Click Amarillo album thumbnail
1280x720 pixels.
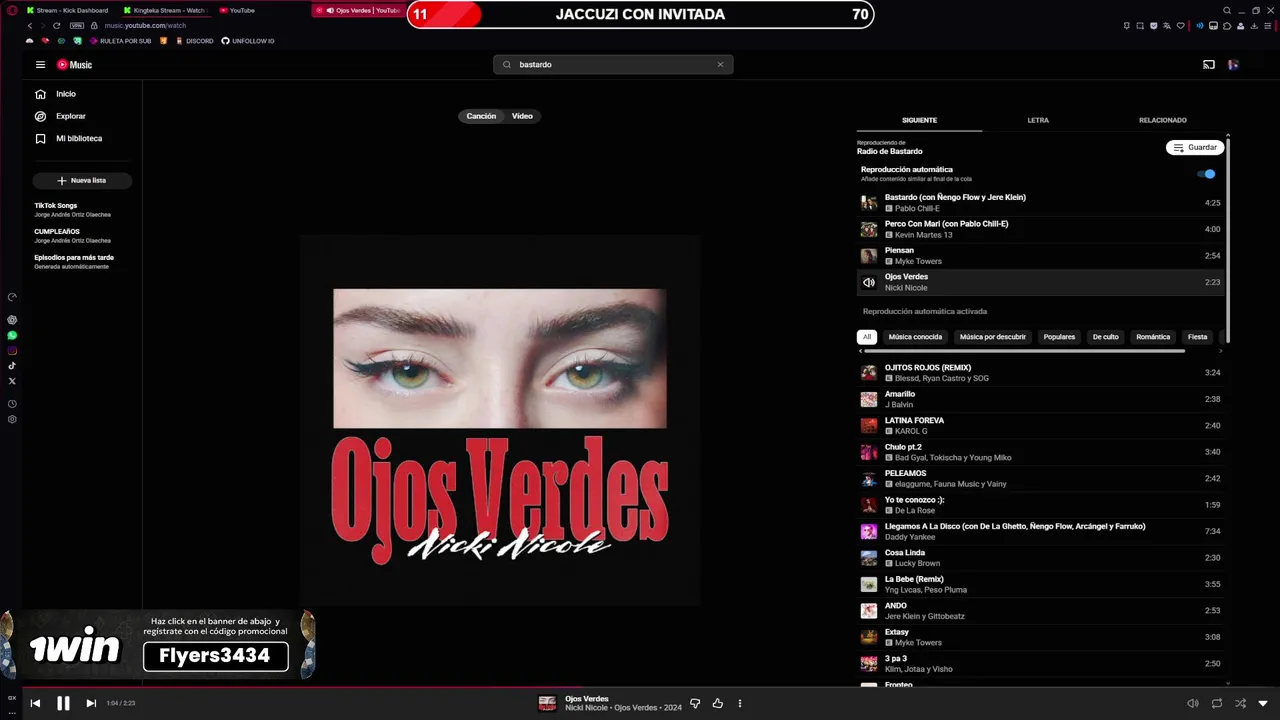(869, 399)
